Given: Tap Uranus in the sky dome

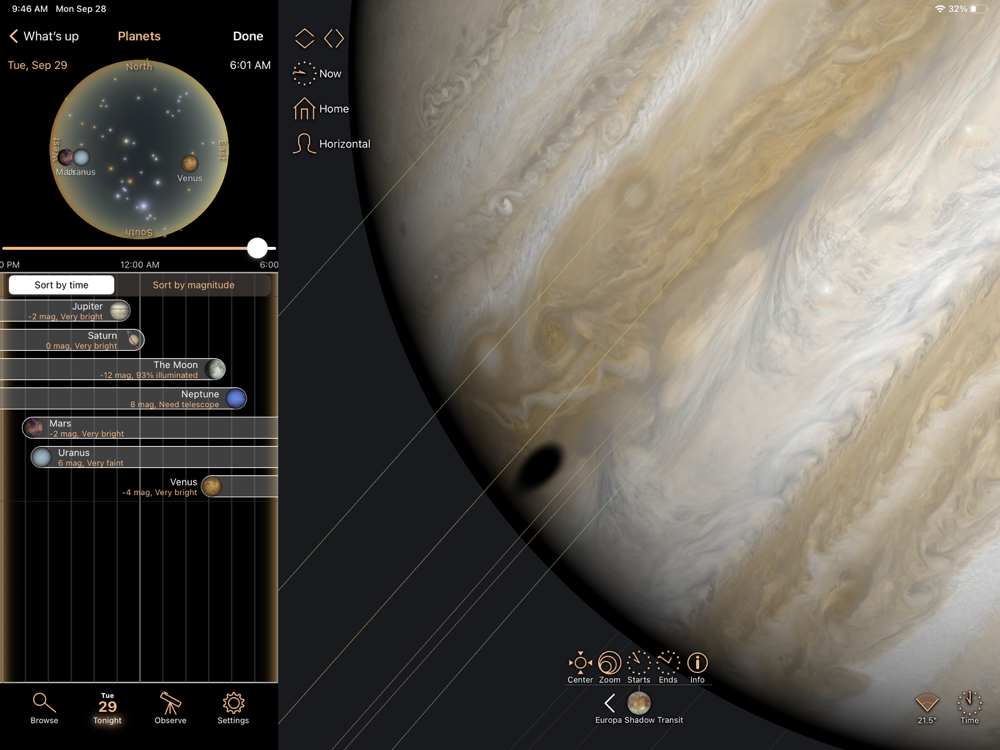Looking at the screenshot, I should (81, 158).
